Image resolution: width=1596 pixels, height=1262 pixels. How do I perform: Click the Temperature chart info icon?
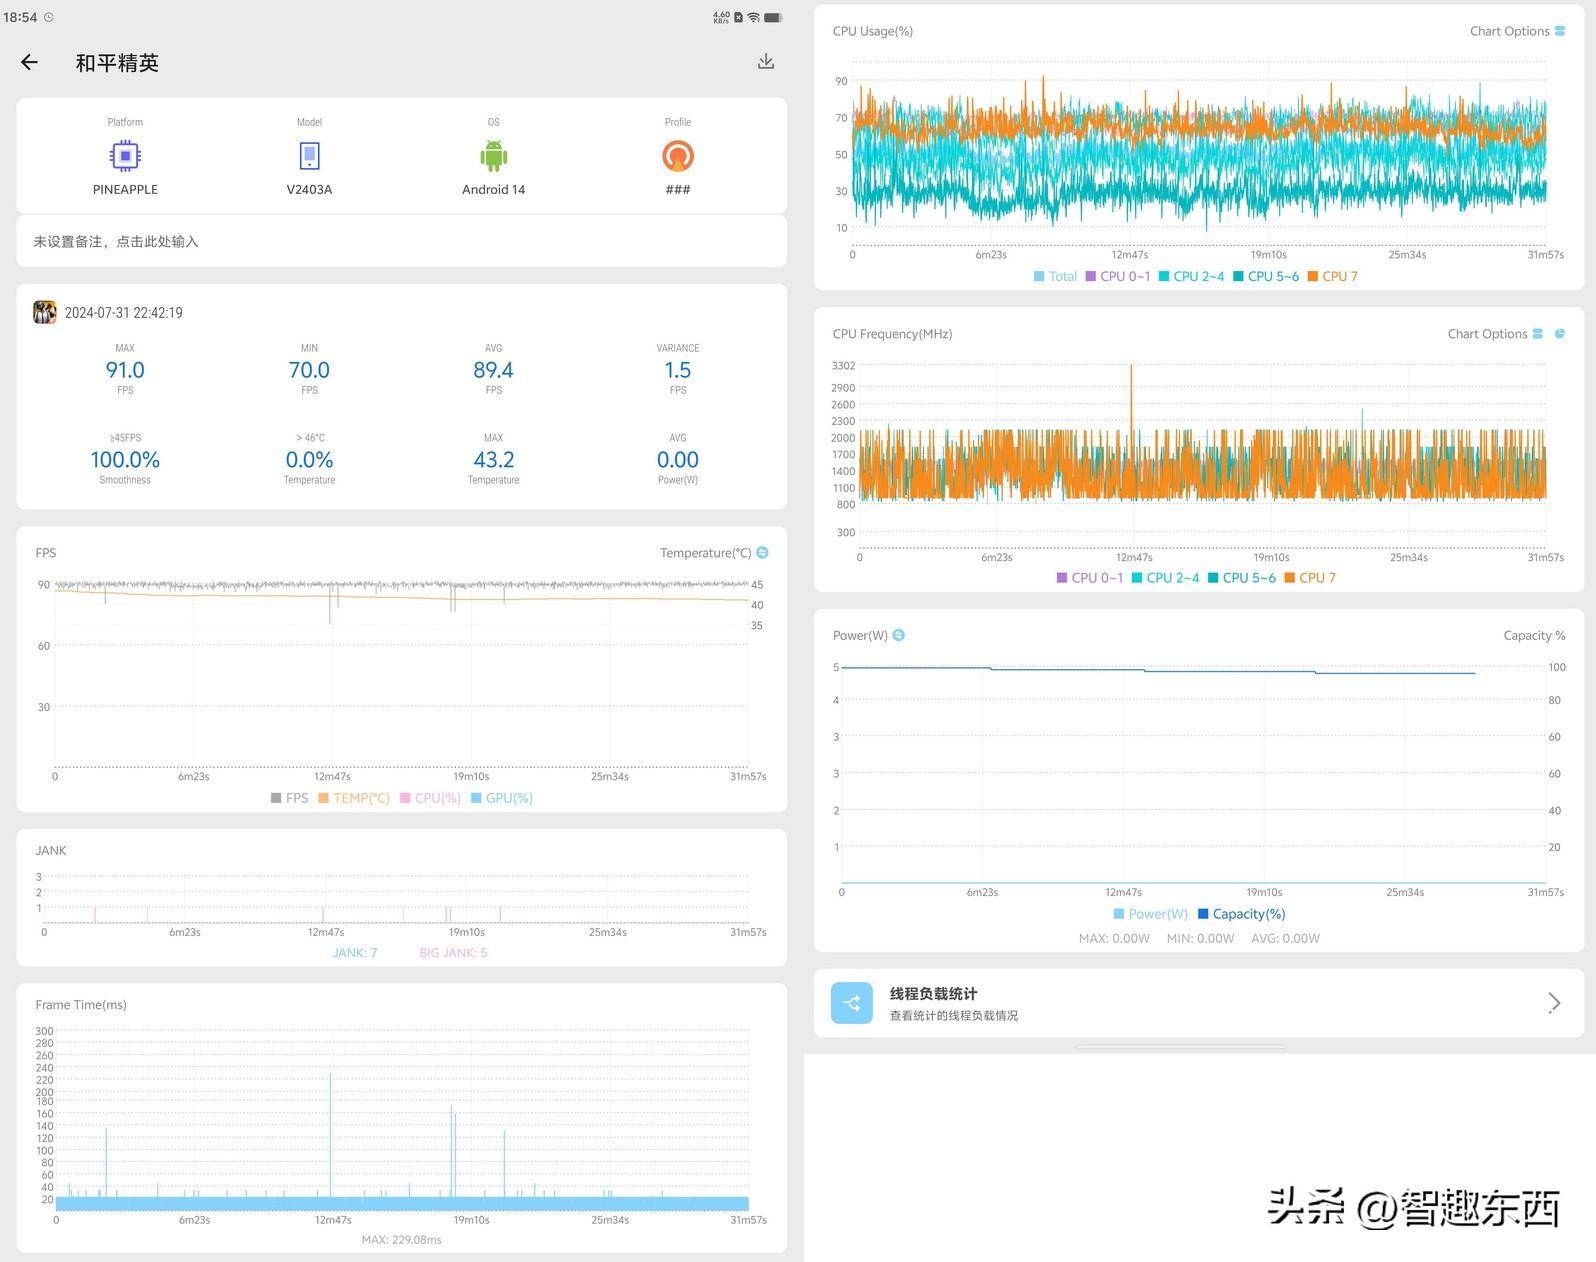763,553
